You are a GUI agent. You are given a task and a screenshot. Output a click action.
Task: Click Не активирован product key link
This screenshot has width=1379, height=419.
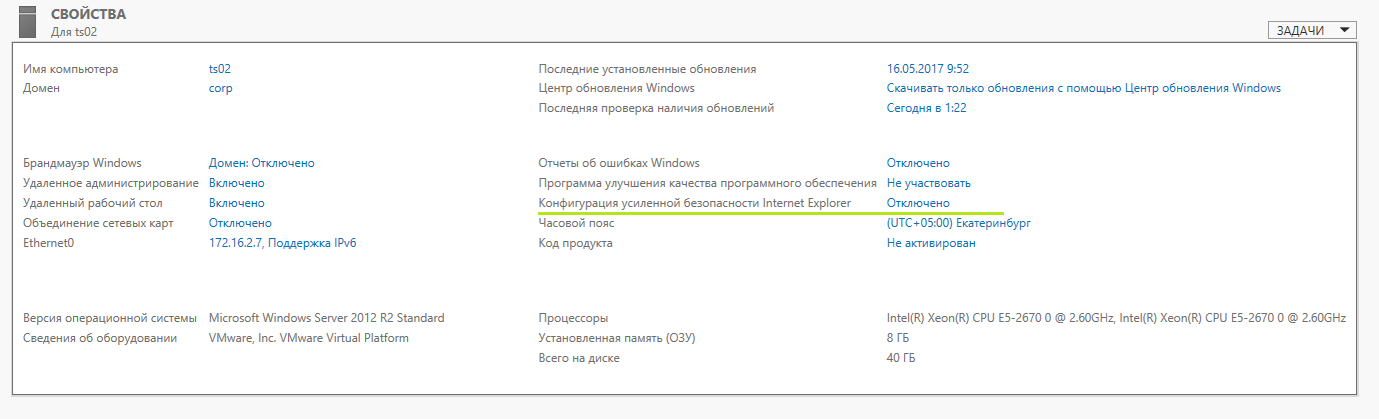pyautogui.click(x=931, y=243)
